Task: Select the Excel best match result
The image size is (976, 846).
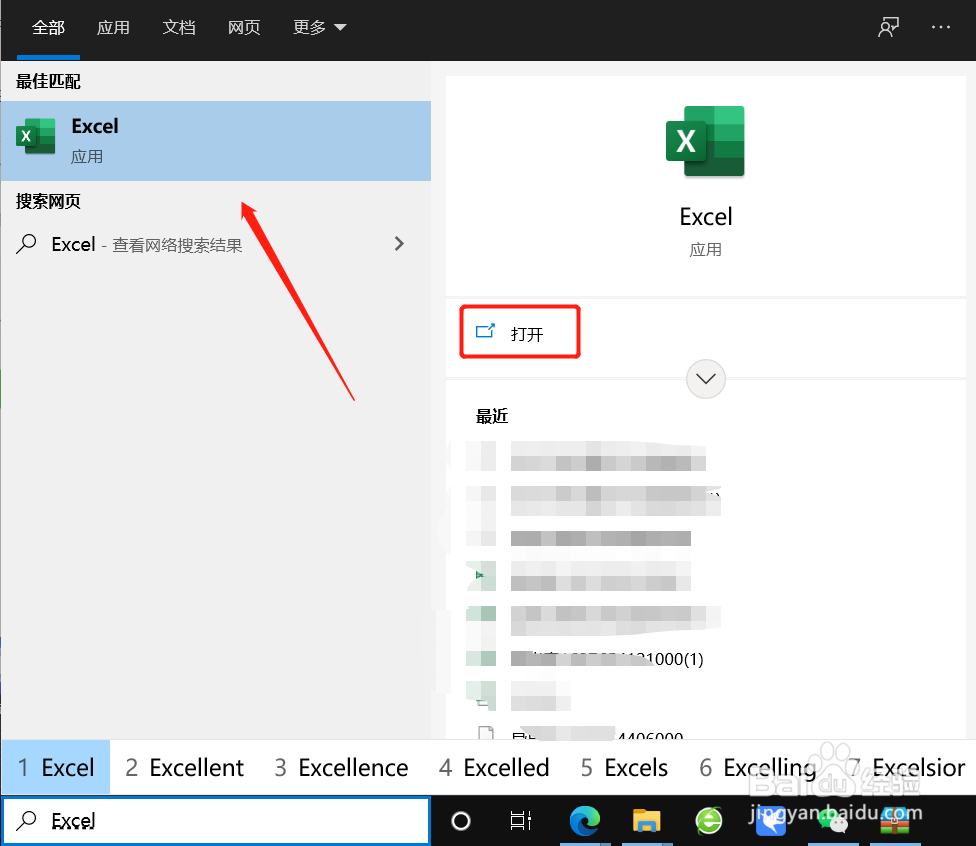Action: pyautogui.click(x=216, y=141)
